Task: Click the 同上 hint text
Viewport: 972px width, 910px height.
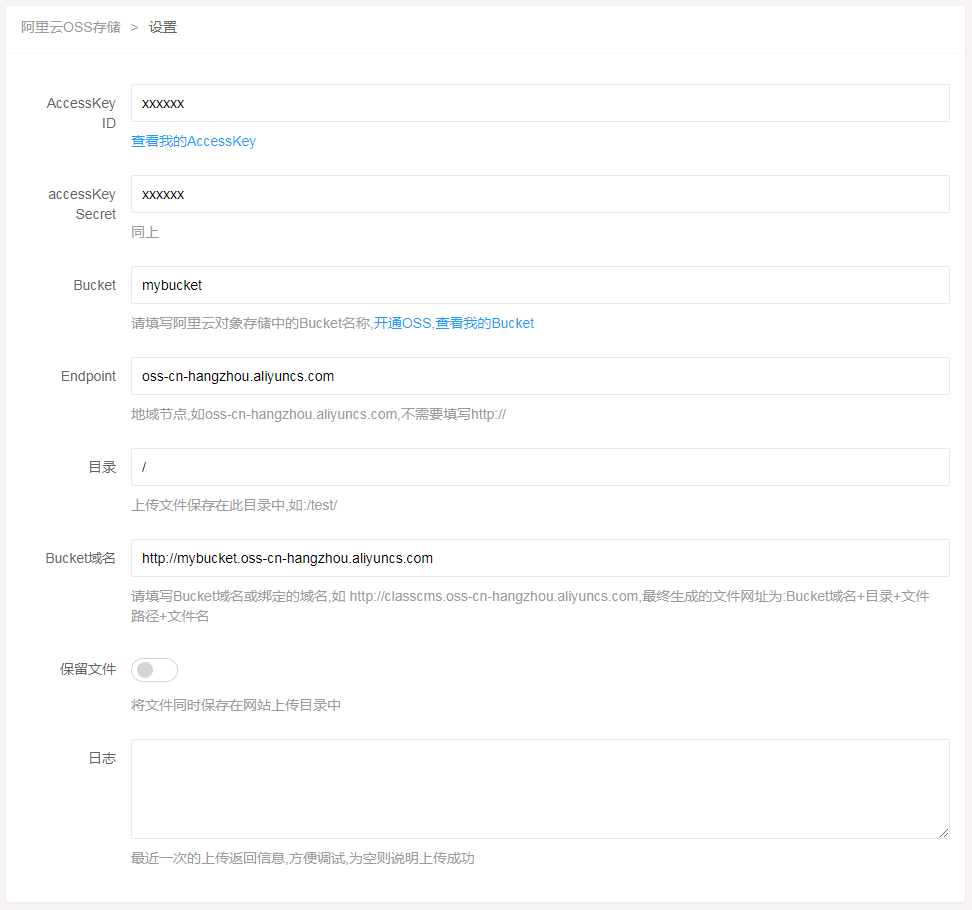Action: click(145, 232)
